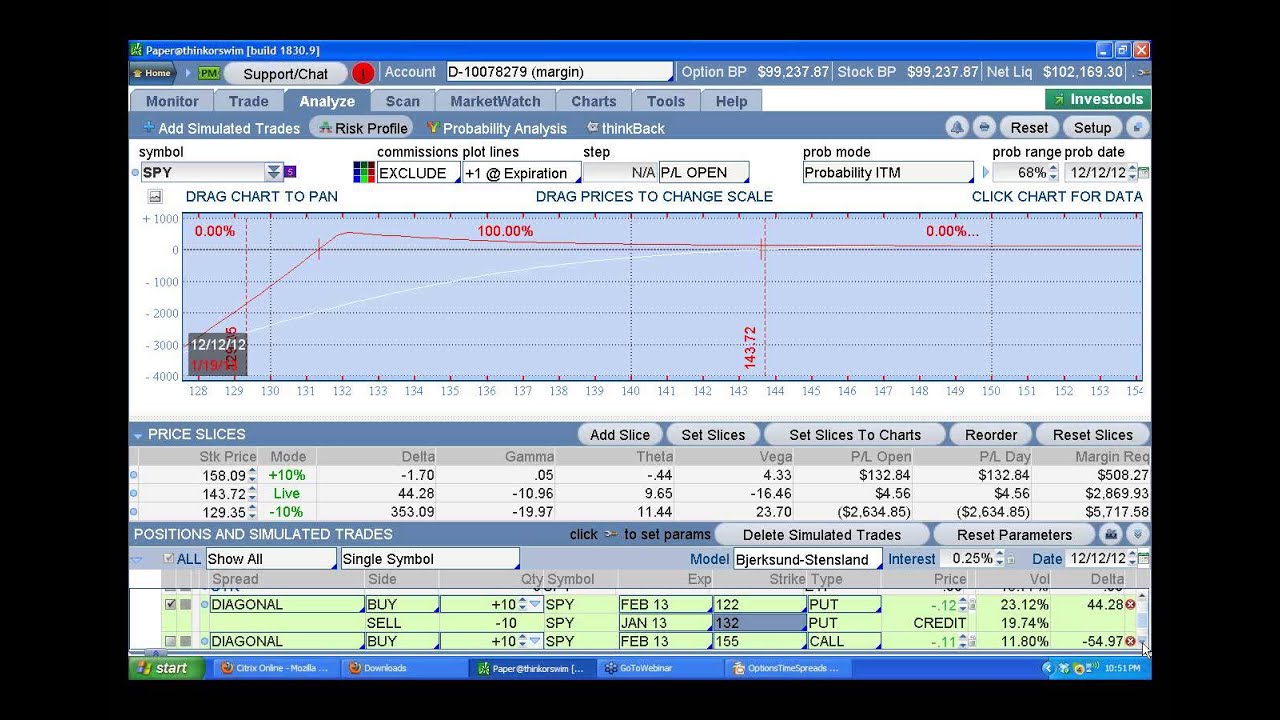Open the Bjerksund-Stensland model dropdown

[808, 559]
